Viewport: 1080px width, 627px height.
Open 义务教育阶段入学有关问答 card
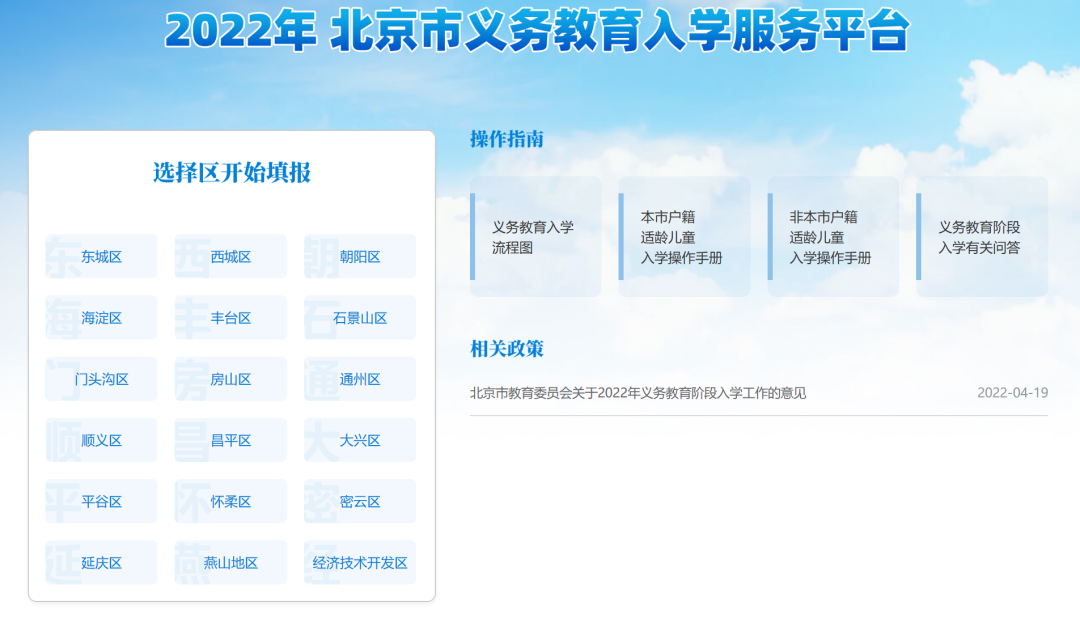click(x=982, y=237)
